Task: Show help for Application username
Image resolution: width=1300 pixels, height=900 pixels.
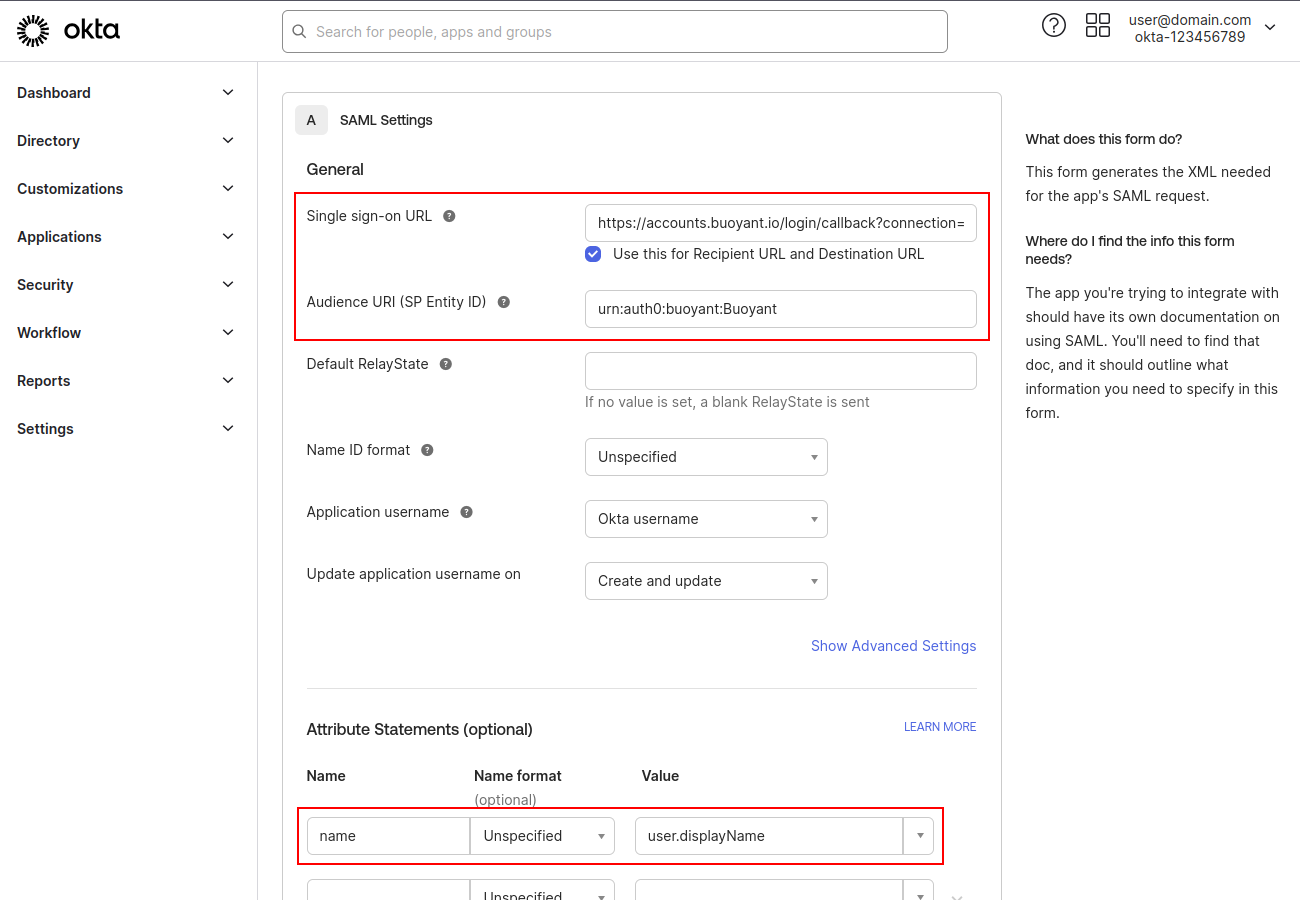Action: pyautogui.click(x=466, y=512)
